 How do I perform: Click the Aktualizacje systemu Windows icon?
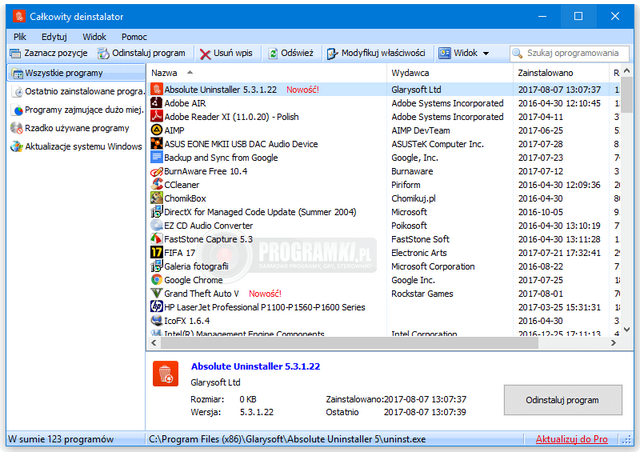(17, 147)
